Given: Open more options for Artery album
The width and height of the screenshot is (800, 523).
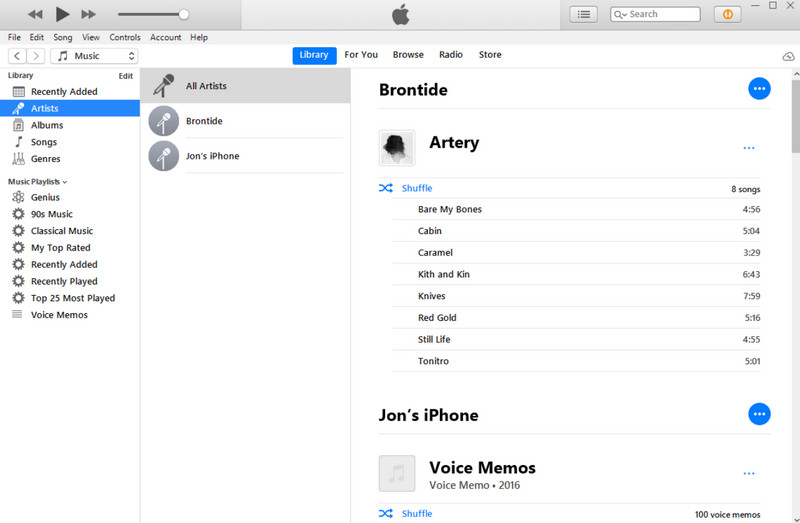Looking at the screenshot, I should pyautogui.click(x=748, y=148).
